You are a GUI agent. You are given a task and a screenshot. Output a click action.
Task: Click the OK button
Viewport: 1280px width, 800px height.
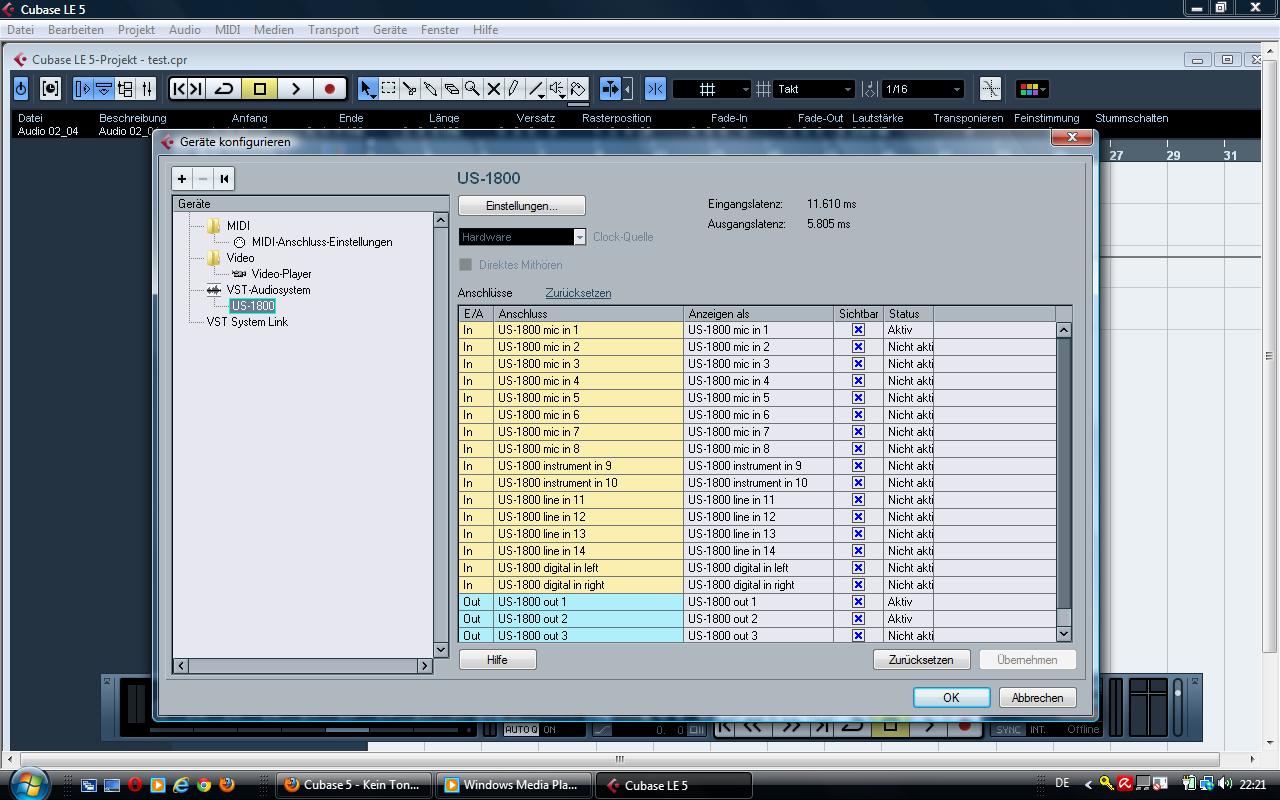(951, 698)
